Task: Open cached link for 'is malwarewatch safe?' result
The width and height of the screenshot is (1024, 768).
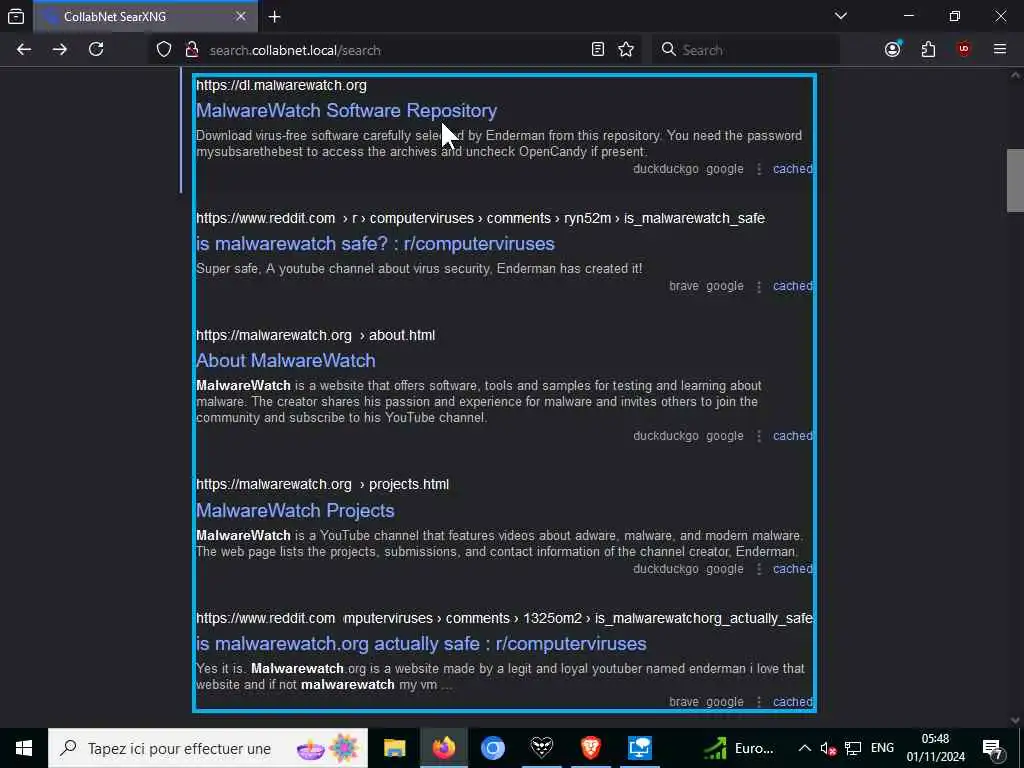Action: pyautogui.click(x=793, y=286)
